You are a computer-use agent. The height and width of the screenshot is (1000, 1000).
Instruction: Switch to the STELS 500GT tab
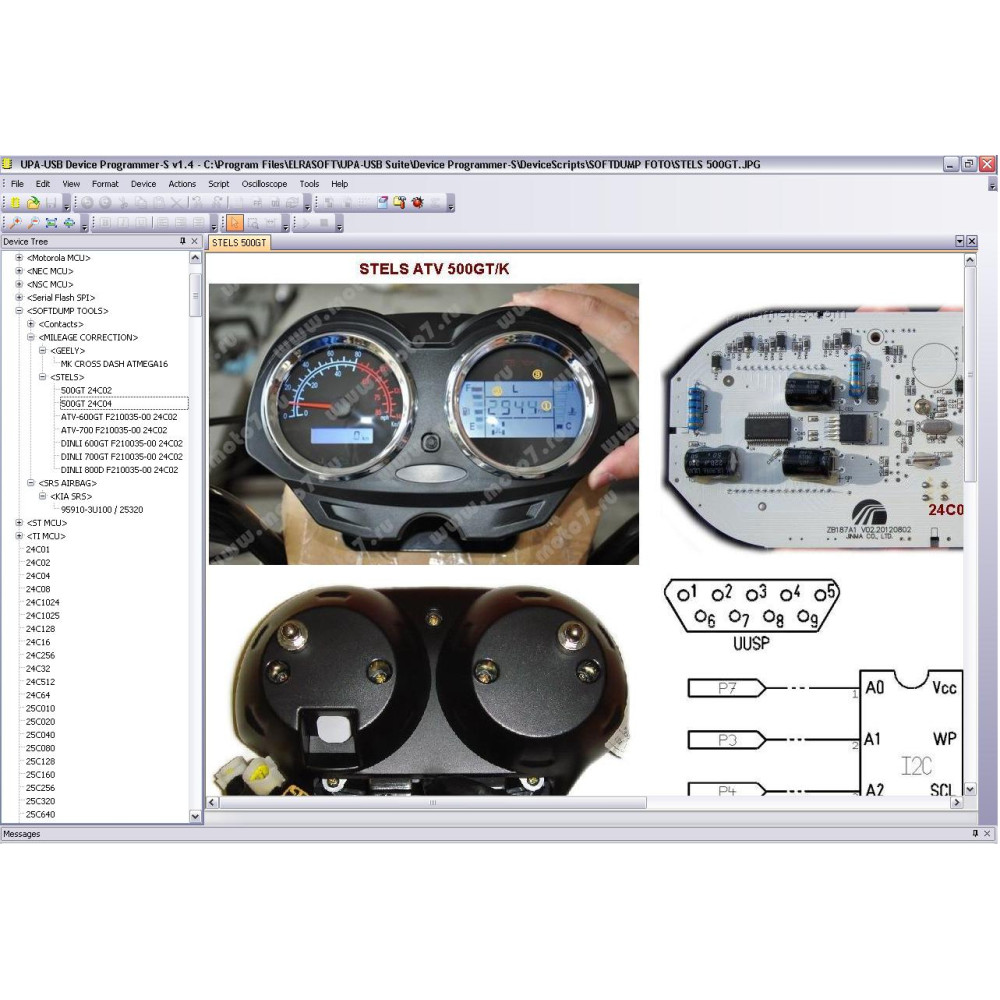(239, 242)
